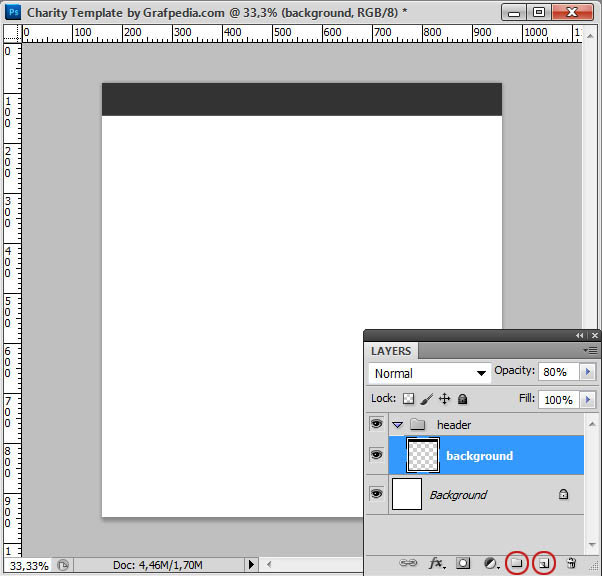Lock transparent pixels with checkerboard icon
The image size is (602, 576).
(x=408, y=399)
